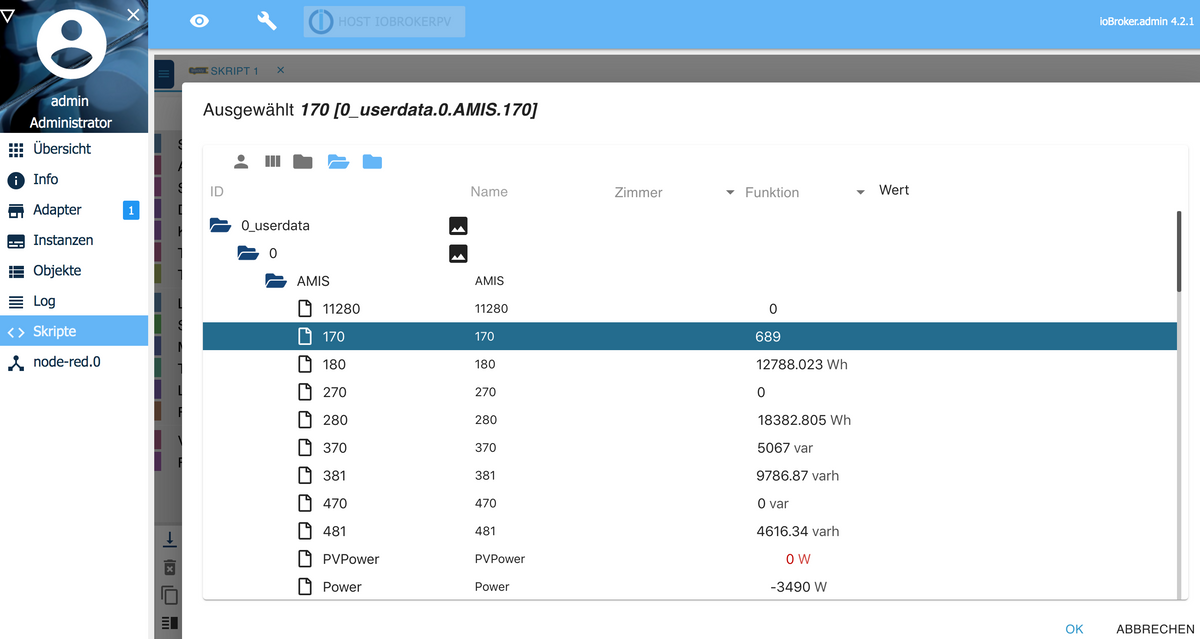Click the admin user avatar
This screenshot has width=1200, height=639.
pyautogui.click(x=71, y=46)
